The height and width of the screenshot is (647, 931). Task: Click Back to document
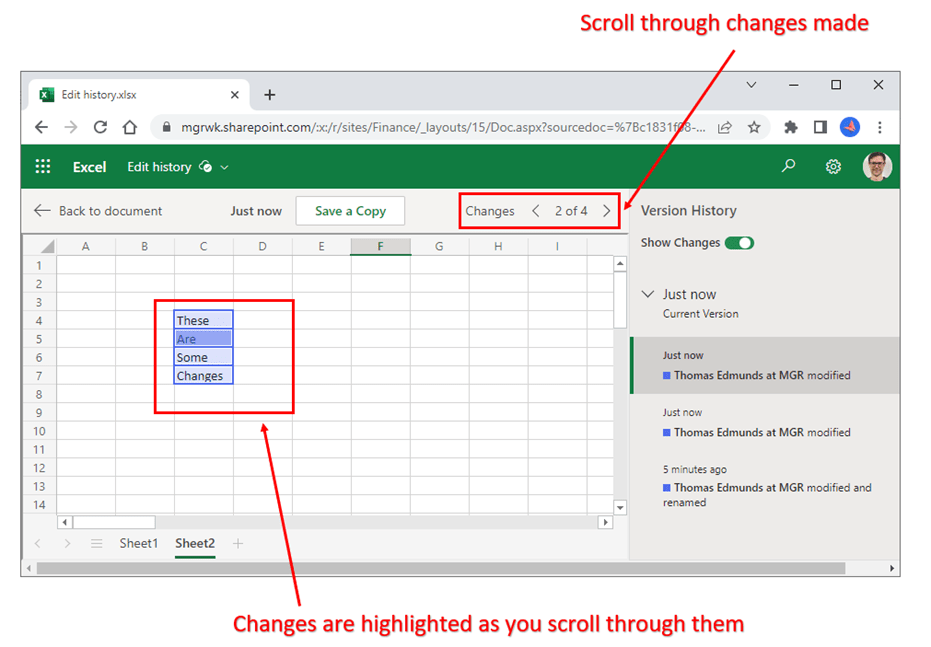pos(98,211)
